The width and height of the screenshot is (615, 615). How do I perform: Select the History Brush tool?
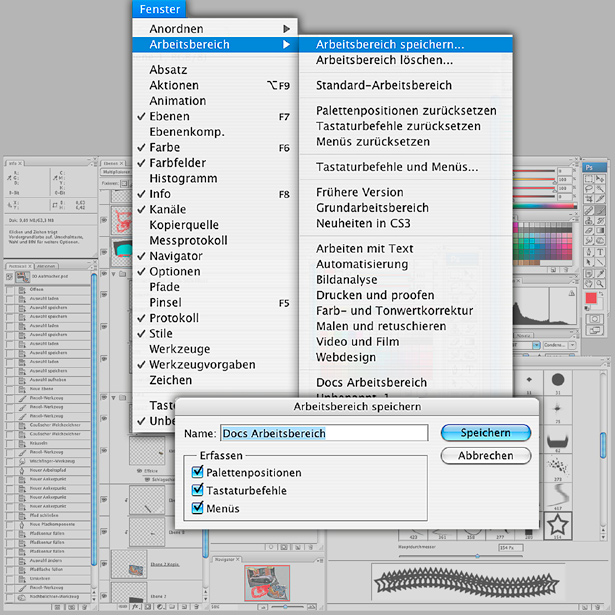(x=600, y=220)
